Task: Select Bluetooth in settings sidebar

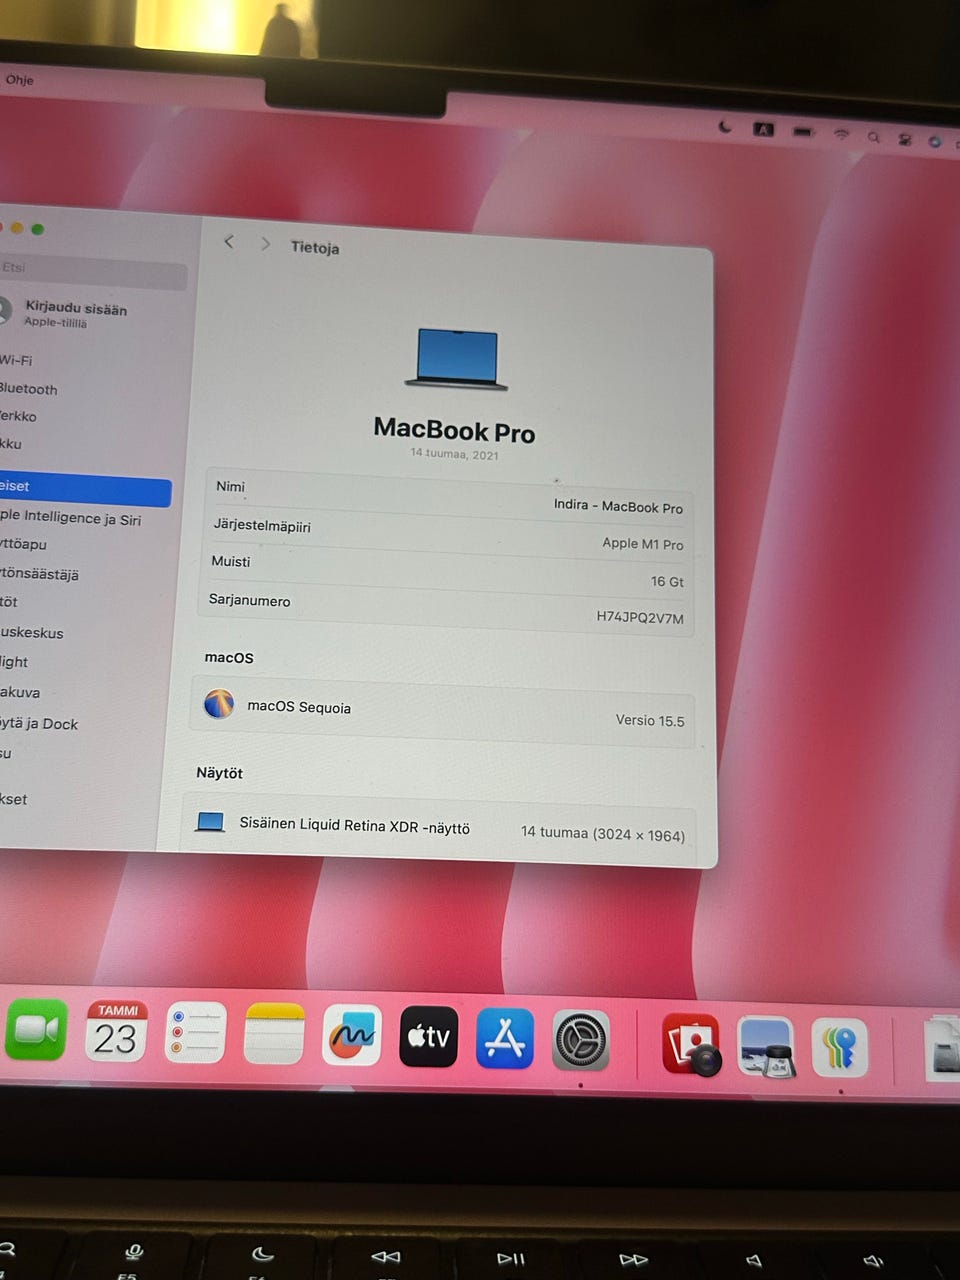Action: (28, 389)
